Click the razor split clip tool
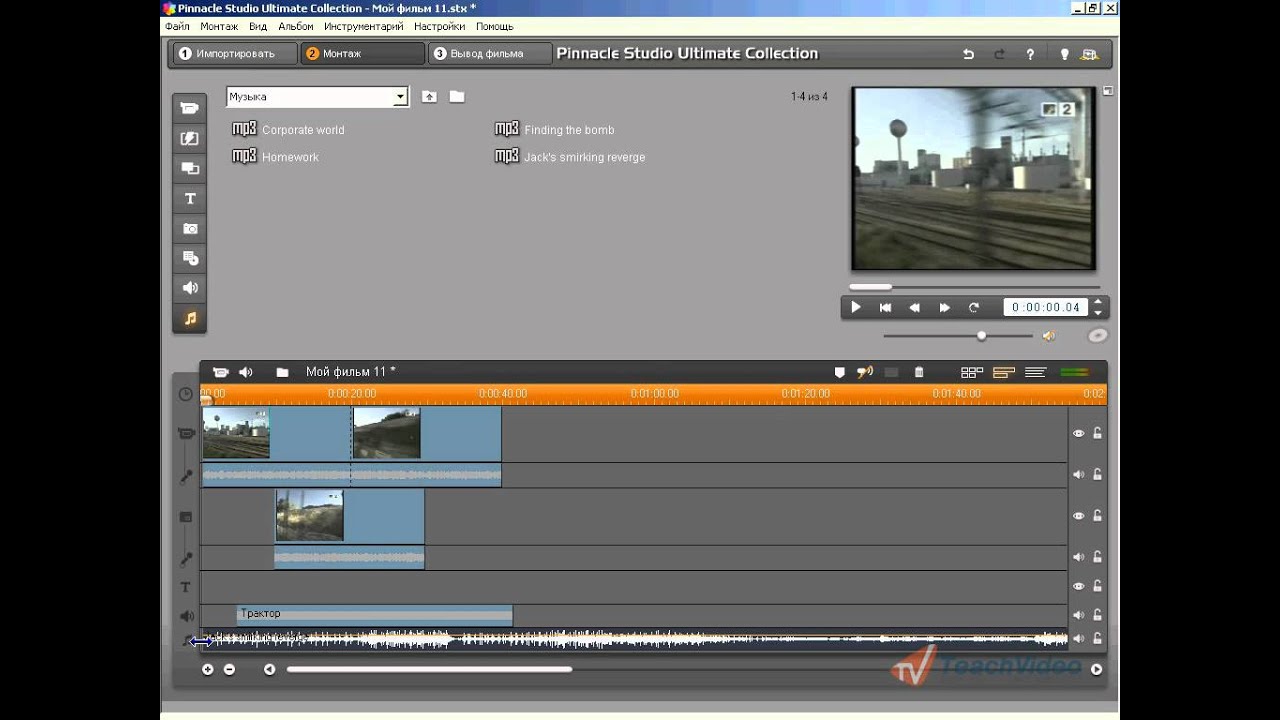 pyautogui.click(x=891, y=373)
